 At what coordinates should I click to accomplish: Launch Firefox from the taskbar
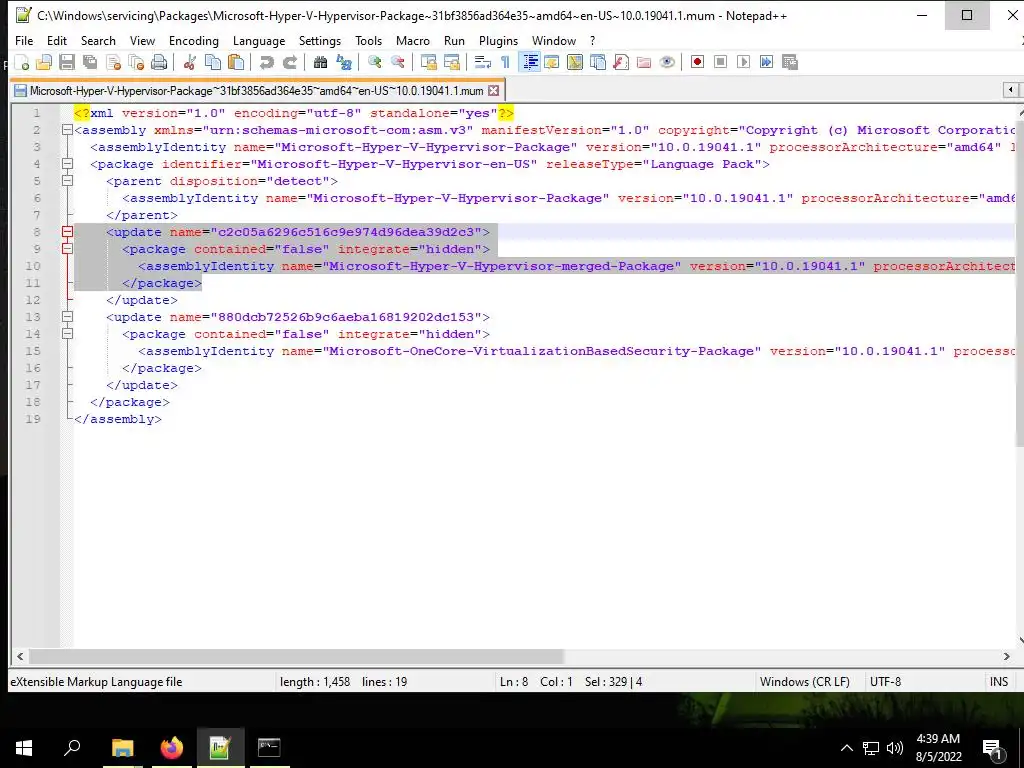click(x=172, y=747)
